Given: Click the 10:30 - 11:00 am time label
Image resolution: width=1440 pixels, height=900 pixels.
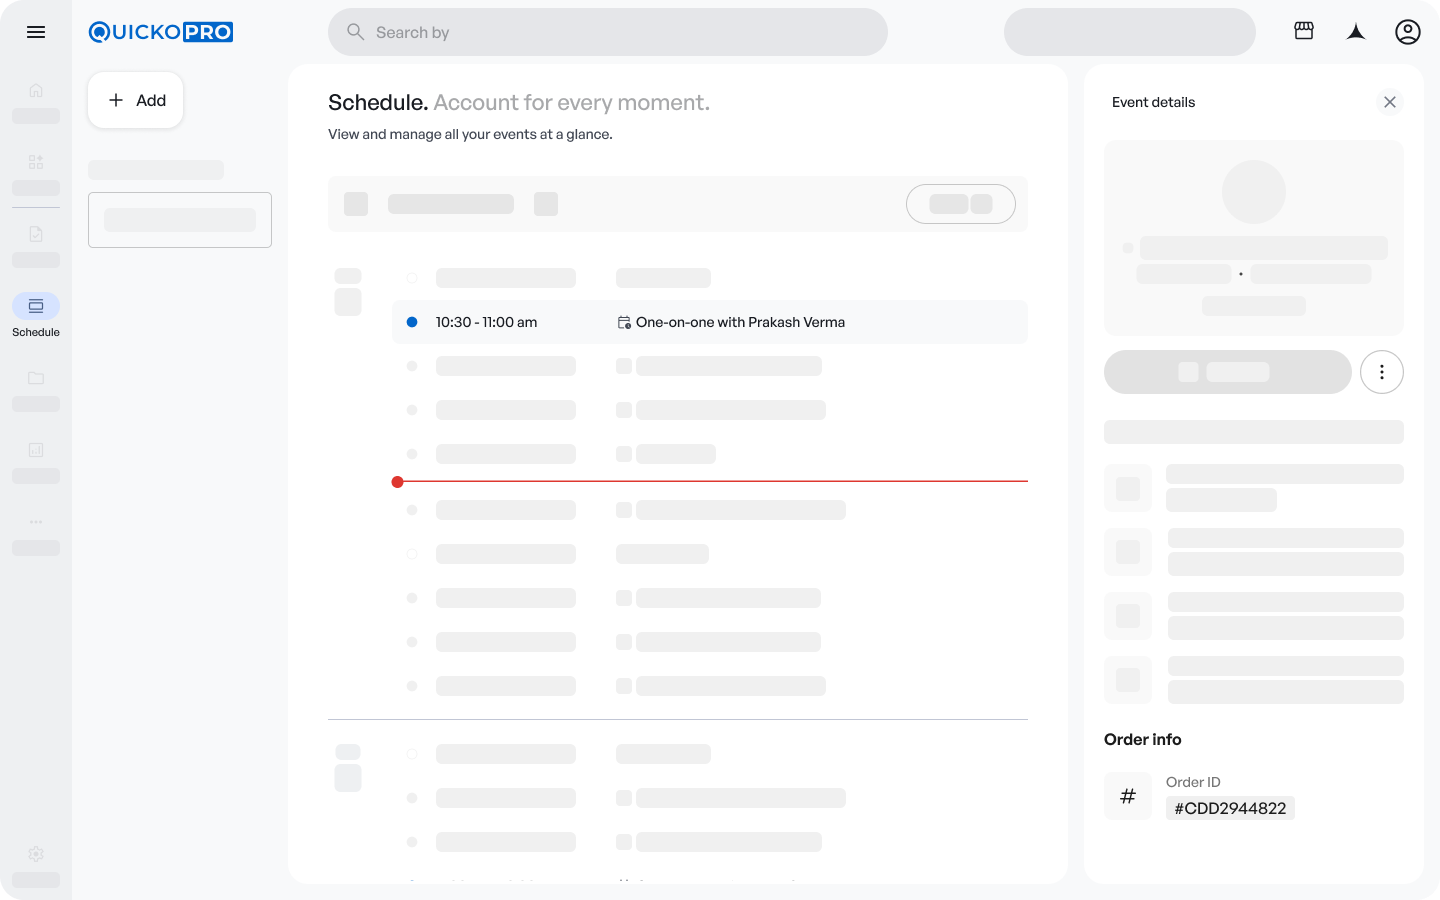Looking at the screenshot, I should tap(486, 322).
